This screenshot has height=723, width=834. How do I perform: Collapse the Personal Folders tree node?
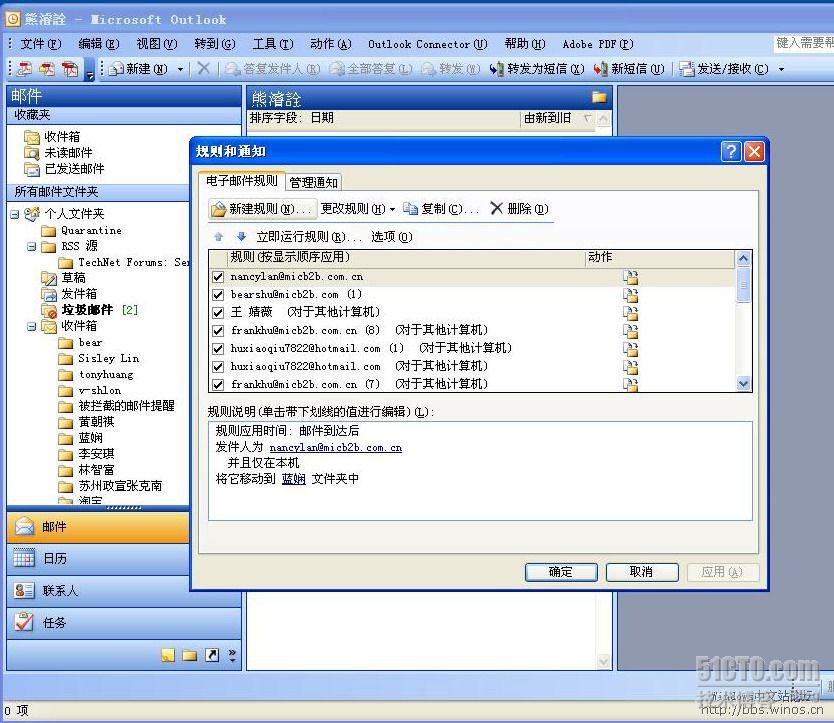15,214
